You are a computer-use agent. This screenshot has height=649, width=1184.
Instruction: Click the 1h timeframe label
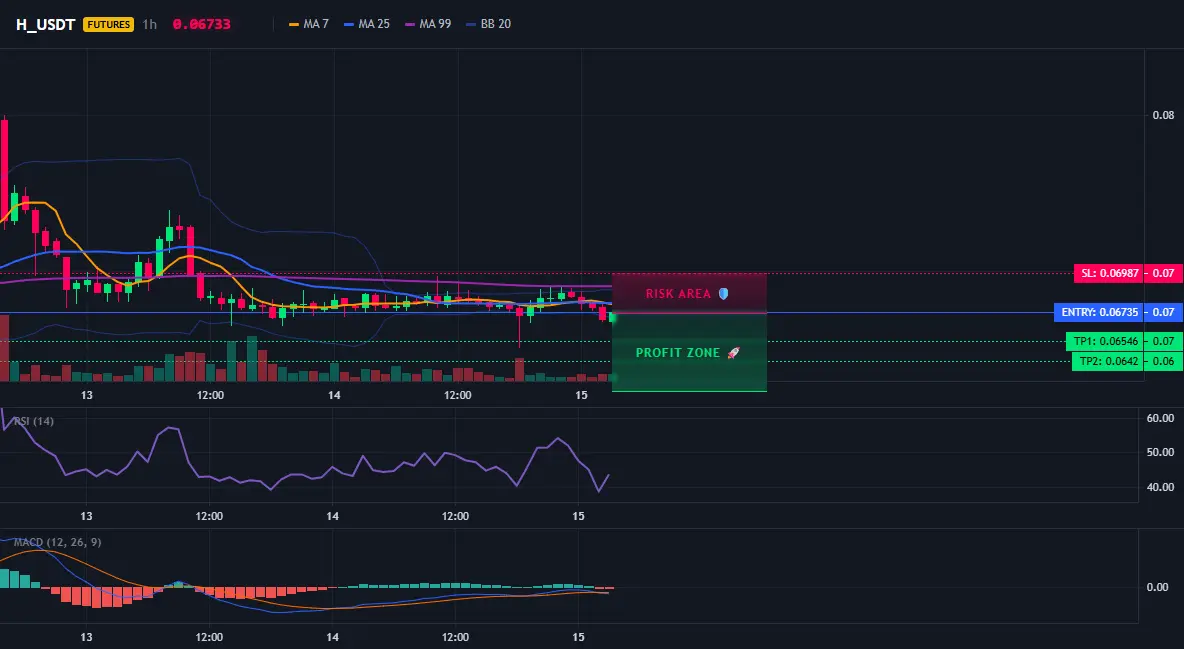coord(150,24)
